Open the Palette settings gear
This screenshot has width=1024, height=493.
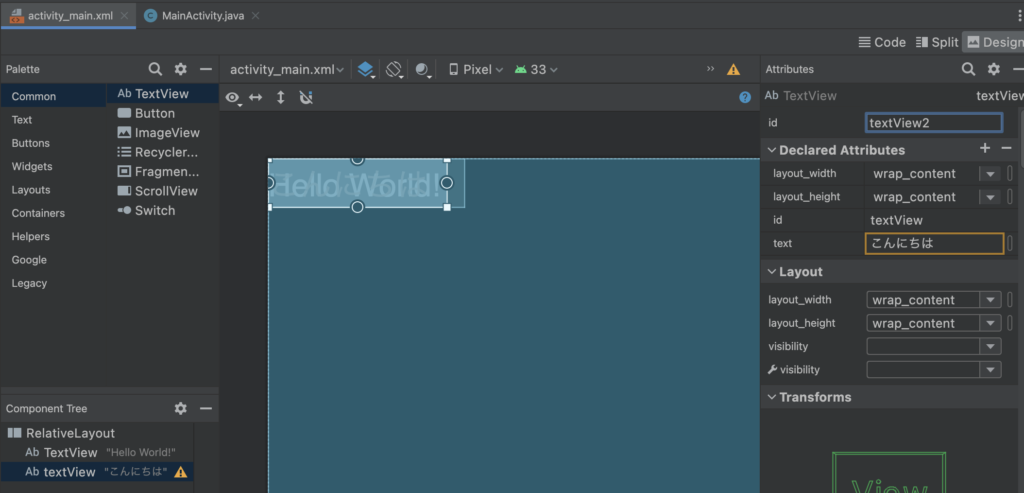tap(181, 69)
